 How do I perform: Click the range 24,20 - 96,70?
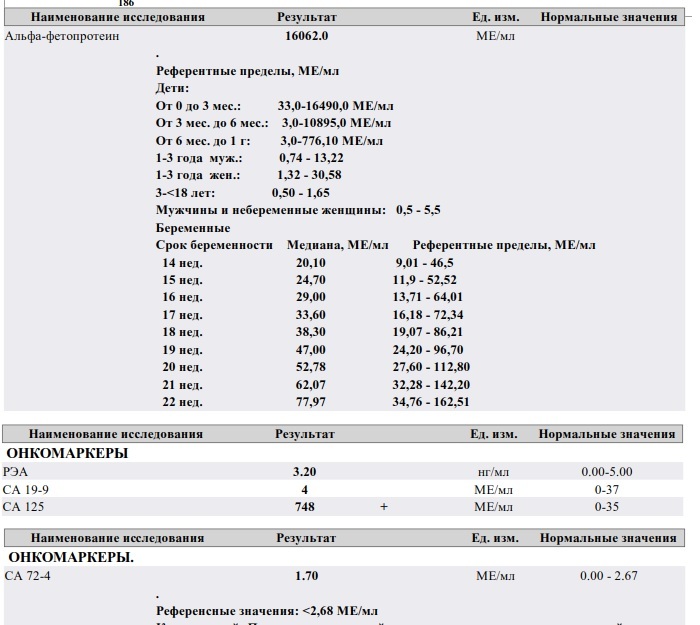click(428, 350)
